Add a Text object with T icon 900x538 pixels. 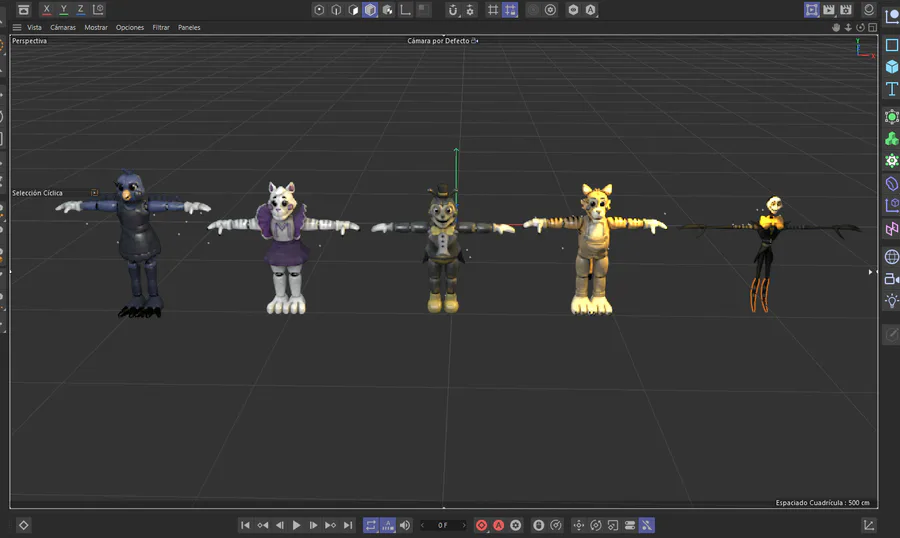891,89
